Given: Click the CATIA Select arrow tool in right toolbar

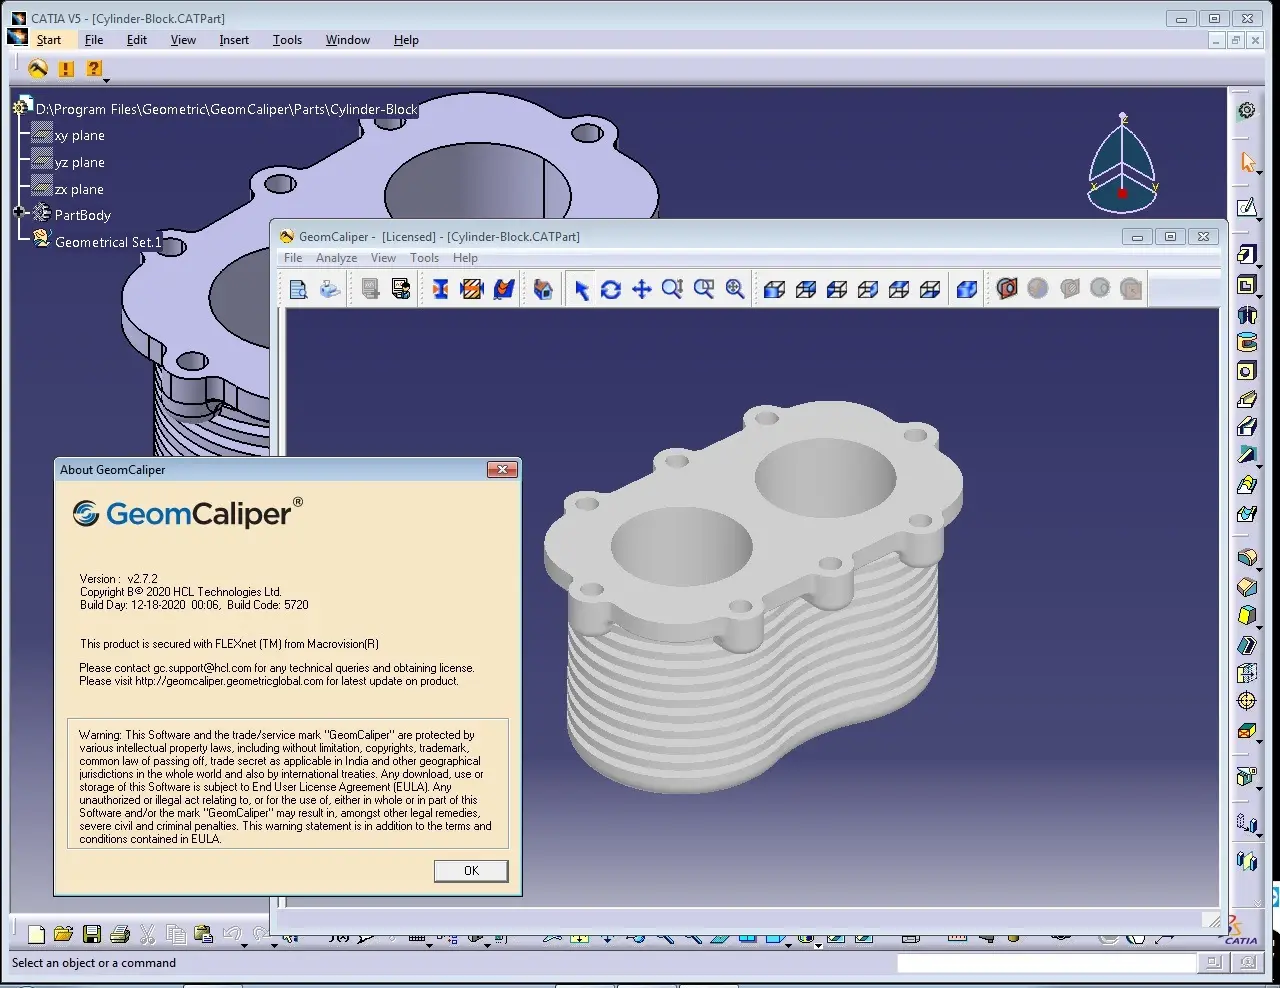Looking at the screenshot, I should click(1247, 162).
